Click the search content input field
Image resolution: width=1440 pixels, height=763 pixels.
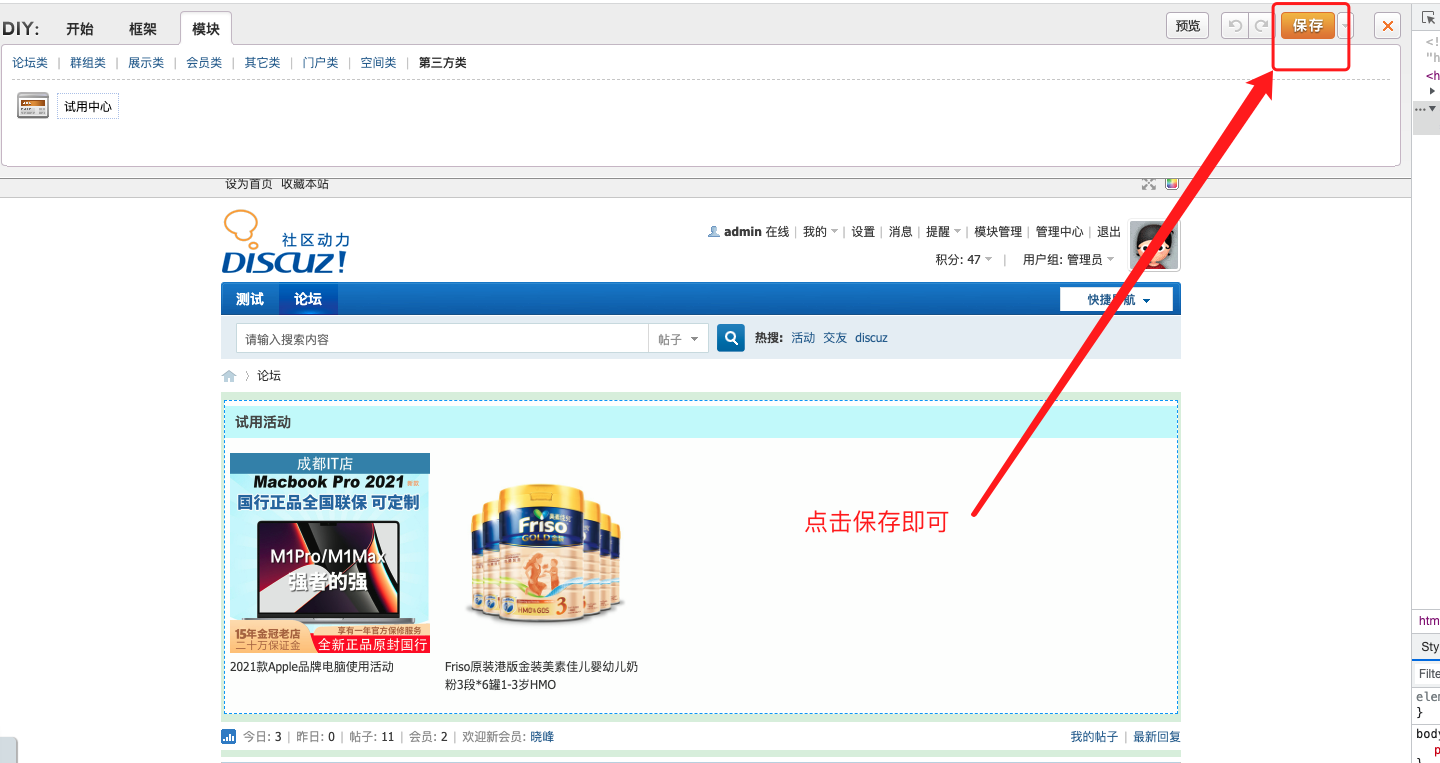[x=441, y=339]
